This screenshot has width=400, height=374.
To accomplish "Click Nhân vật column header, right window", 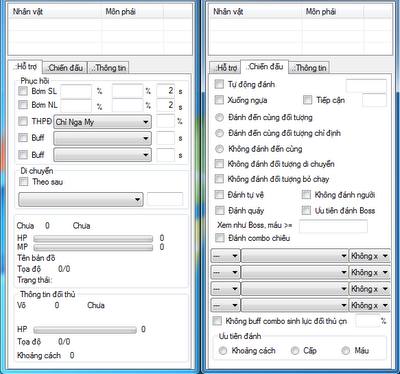I will [256, 12].
